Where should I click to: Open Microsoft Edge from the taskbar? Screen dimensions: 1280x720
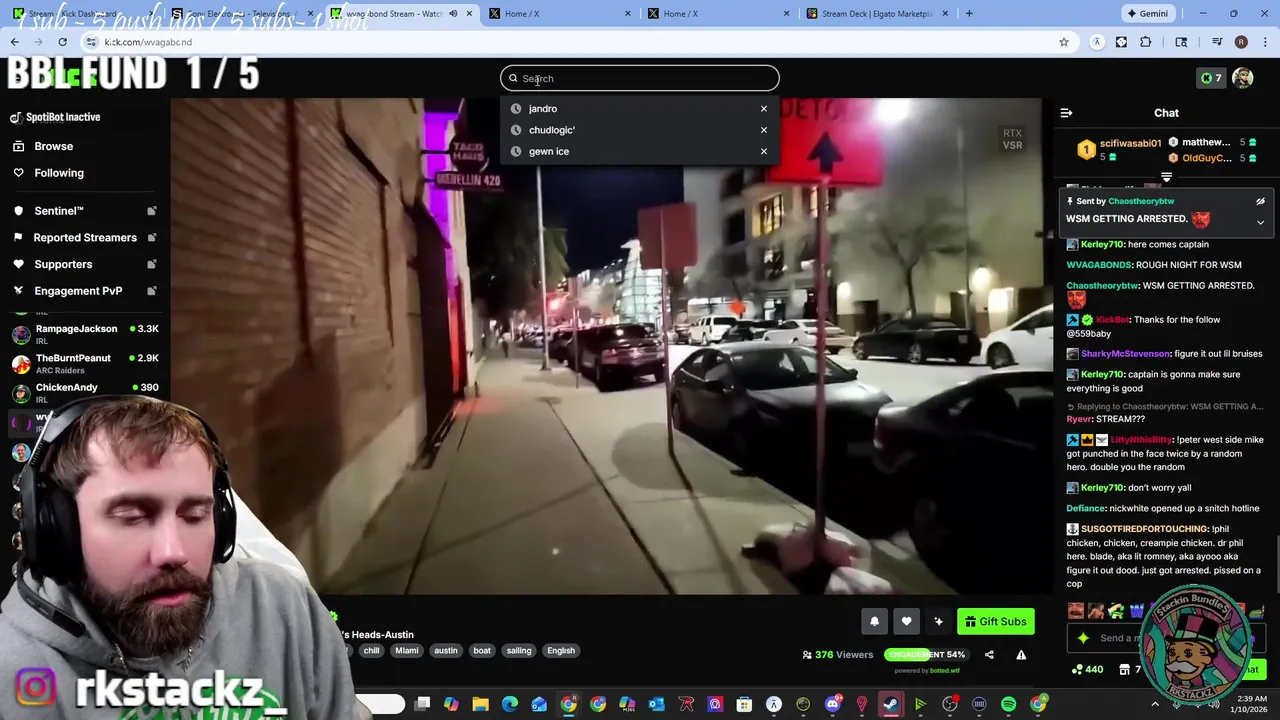(510, 705)
